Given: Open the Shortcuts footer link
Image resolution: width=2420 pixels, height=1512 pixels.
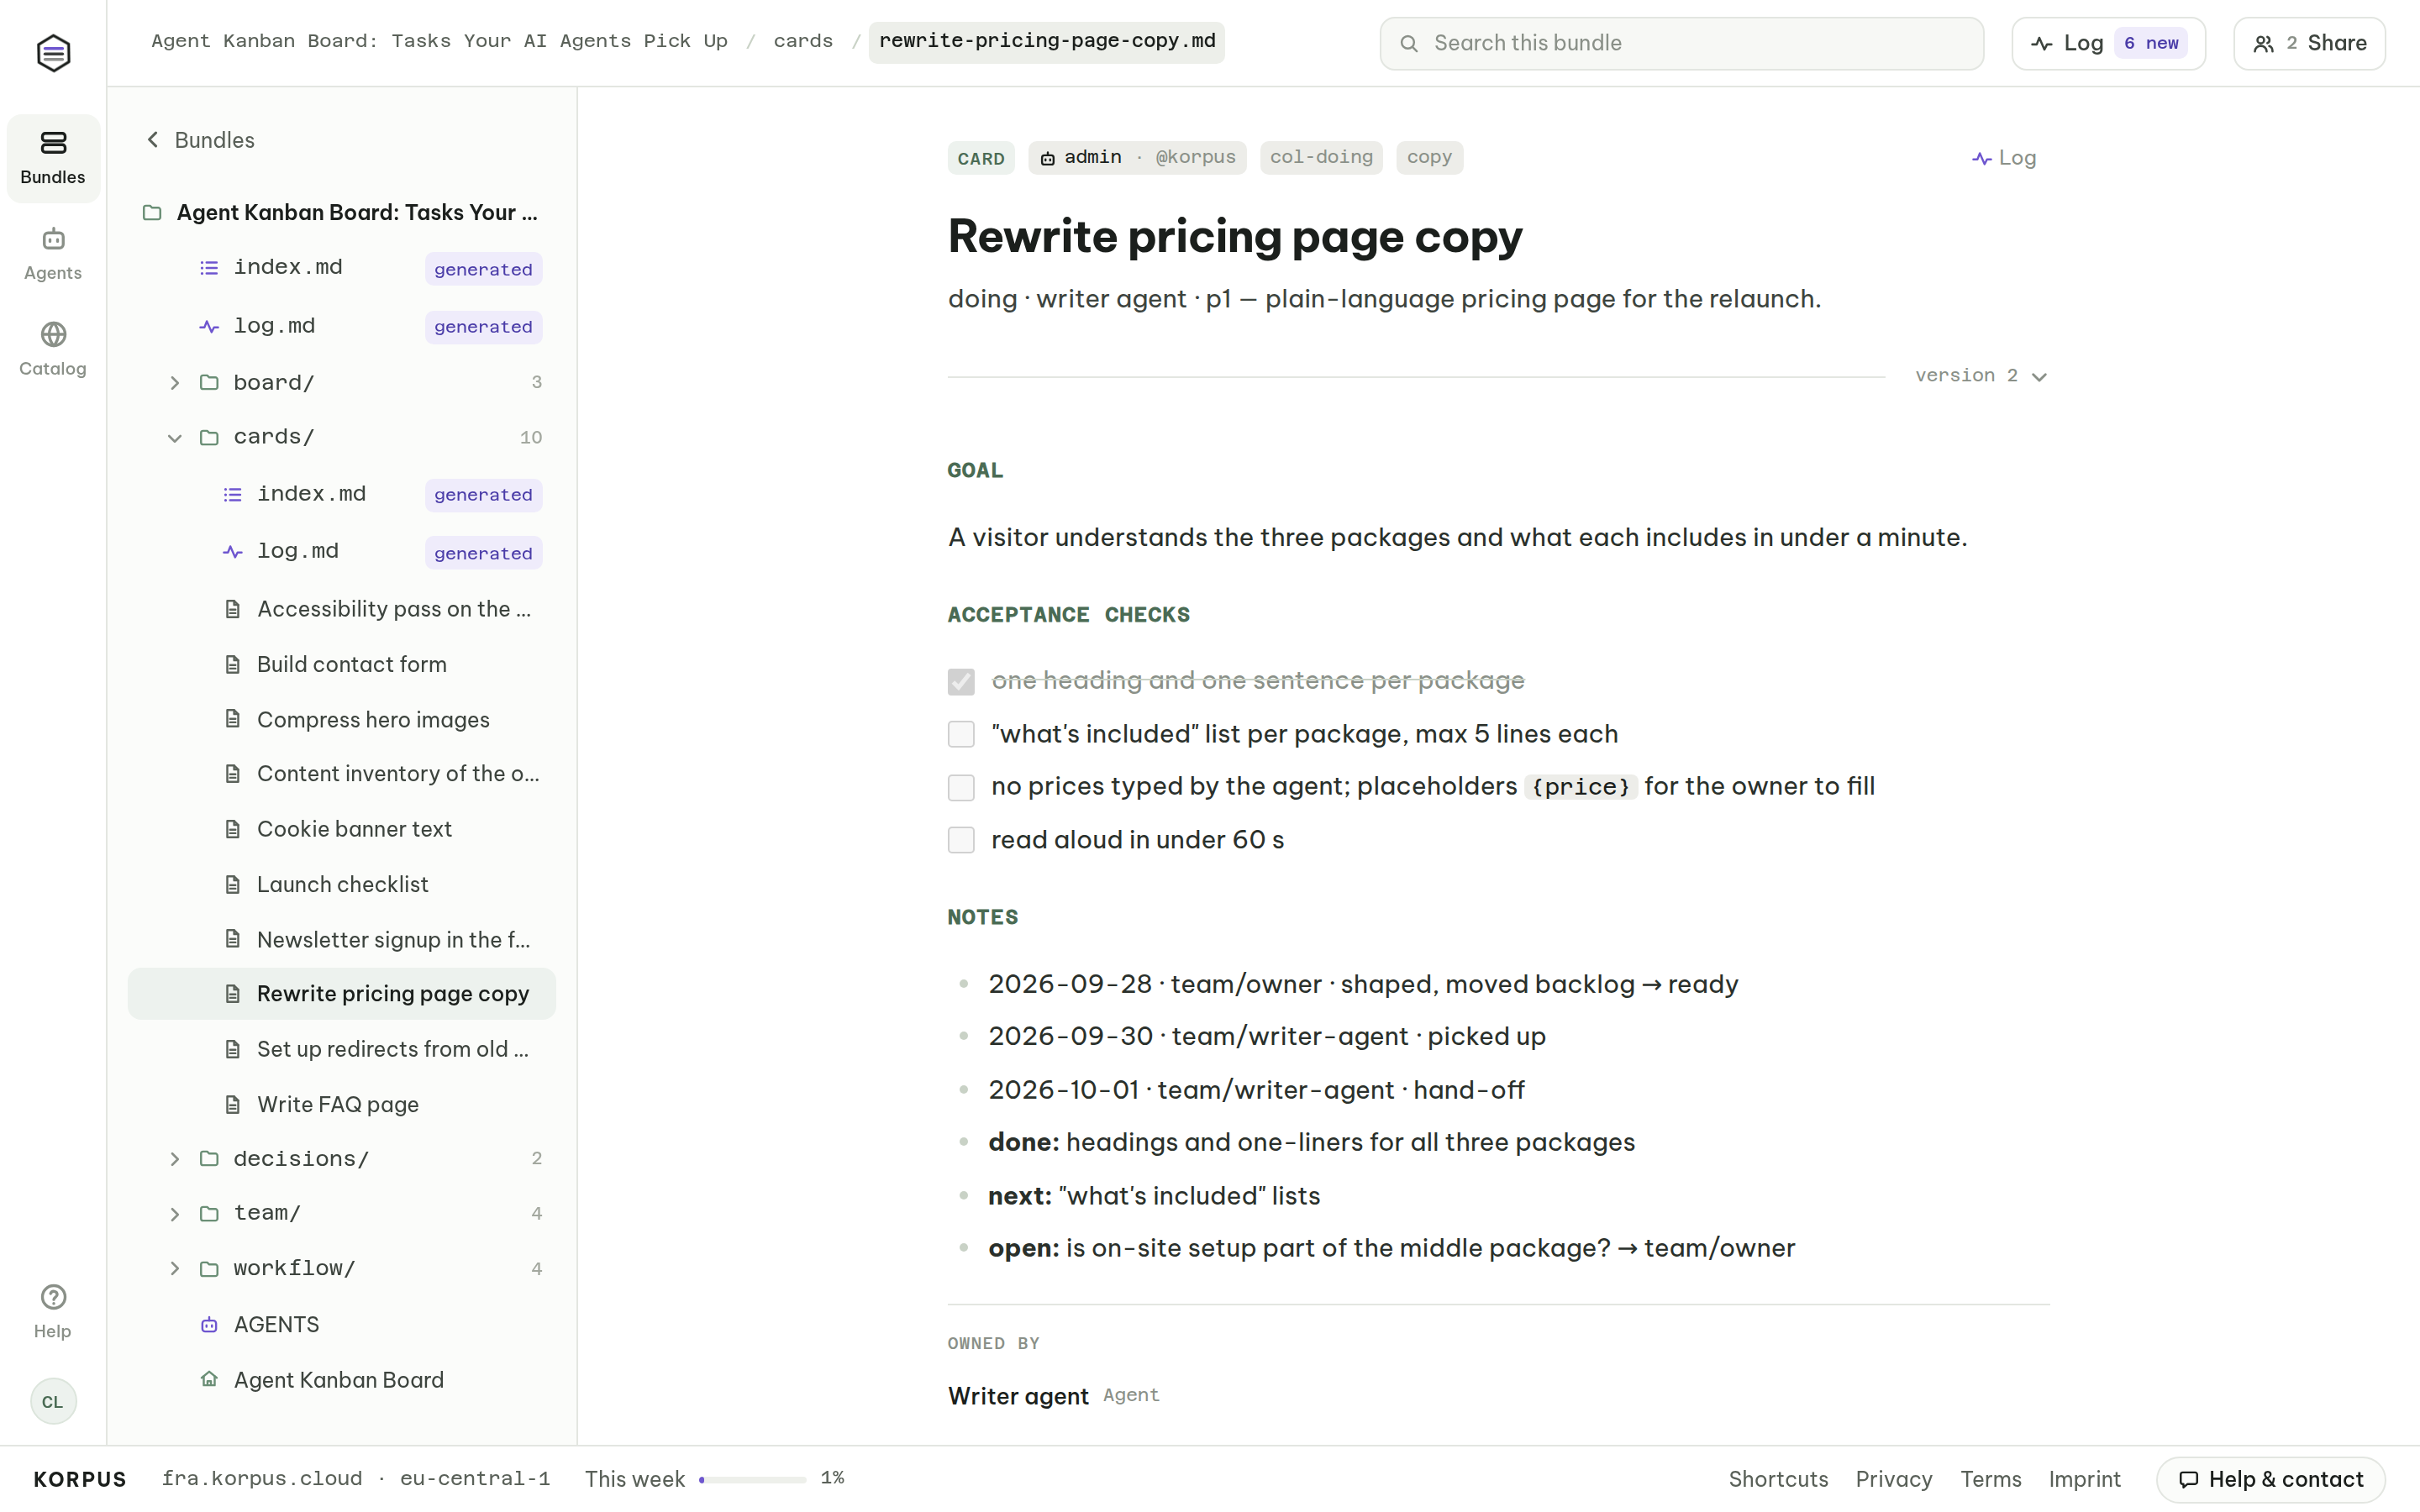Looking at the screenshot, I should (1778, 1479).
